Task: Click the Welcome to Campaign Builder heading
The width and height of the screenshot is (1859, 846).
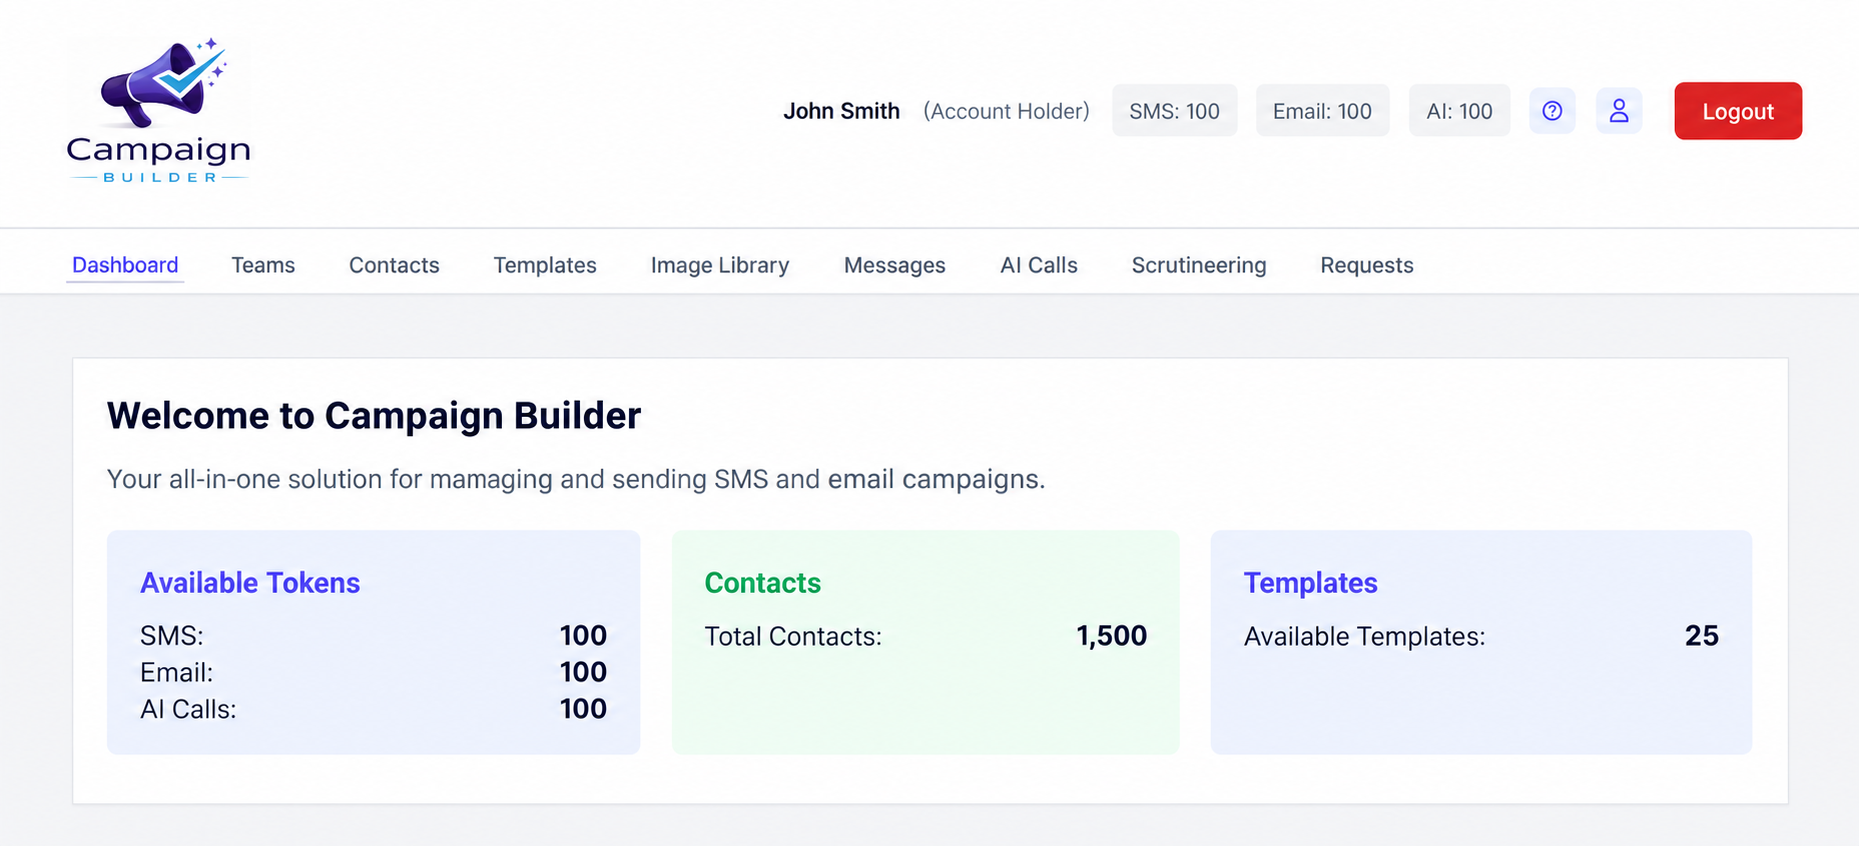Action: pyautogui.click(x=374, y=416)
